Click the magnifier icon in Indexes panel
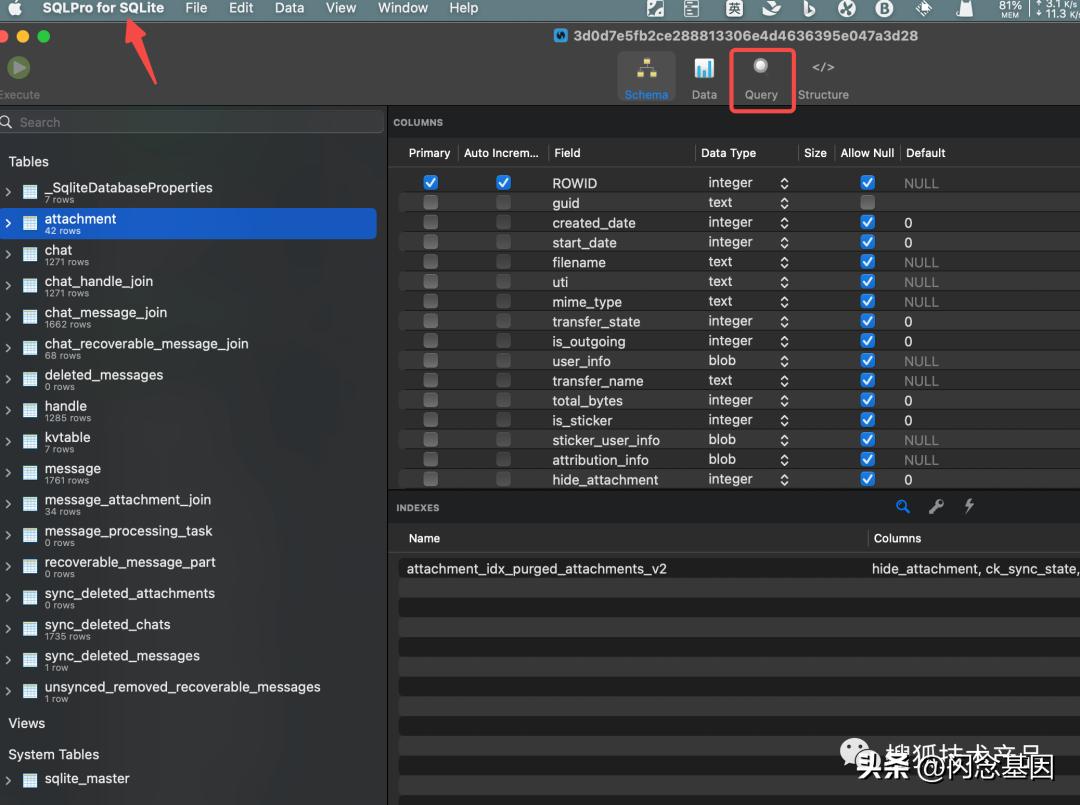1080x805 pixels. [x=903, y=507]
